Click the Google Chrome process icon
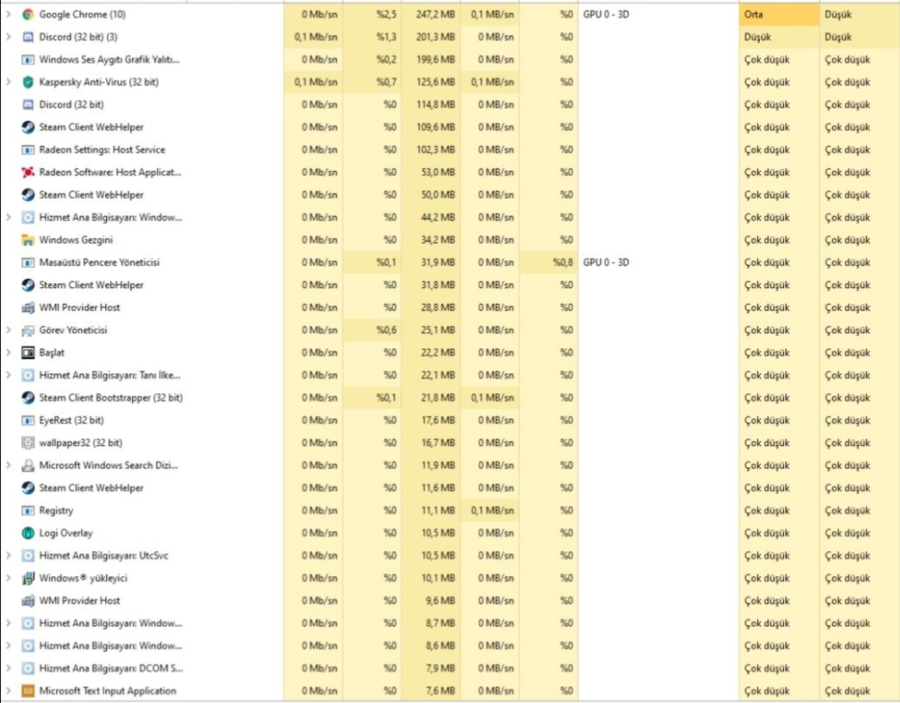Screen dimensions: 900x703 coord(28,15)
